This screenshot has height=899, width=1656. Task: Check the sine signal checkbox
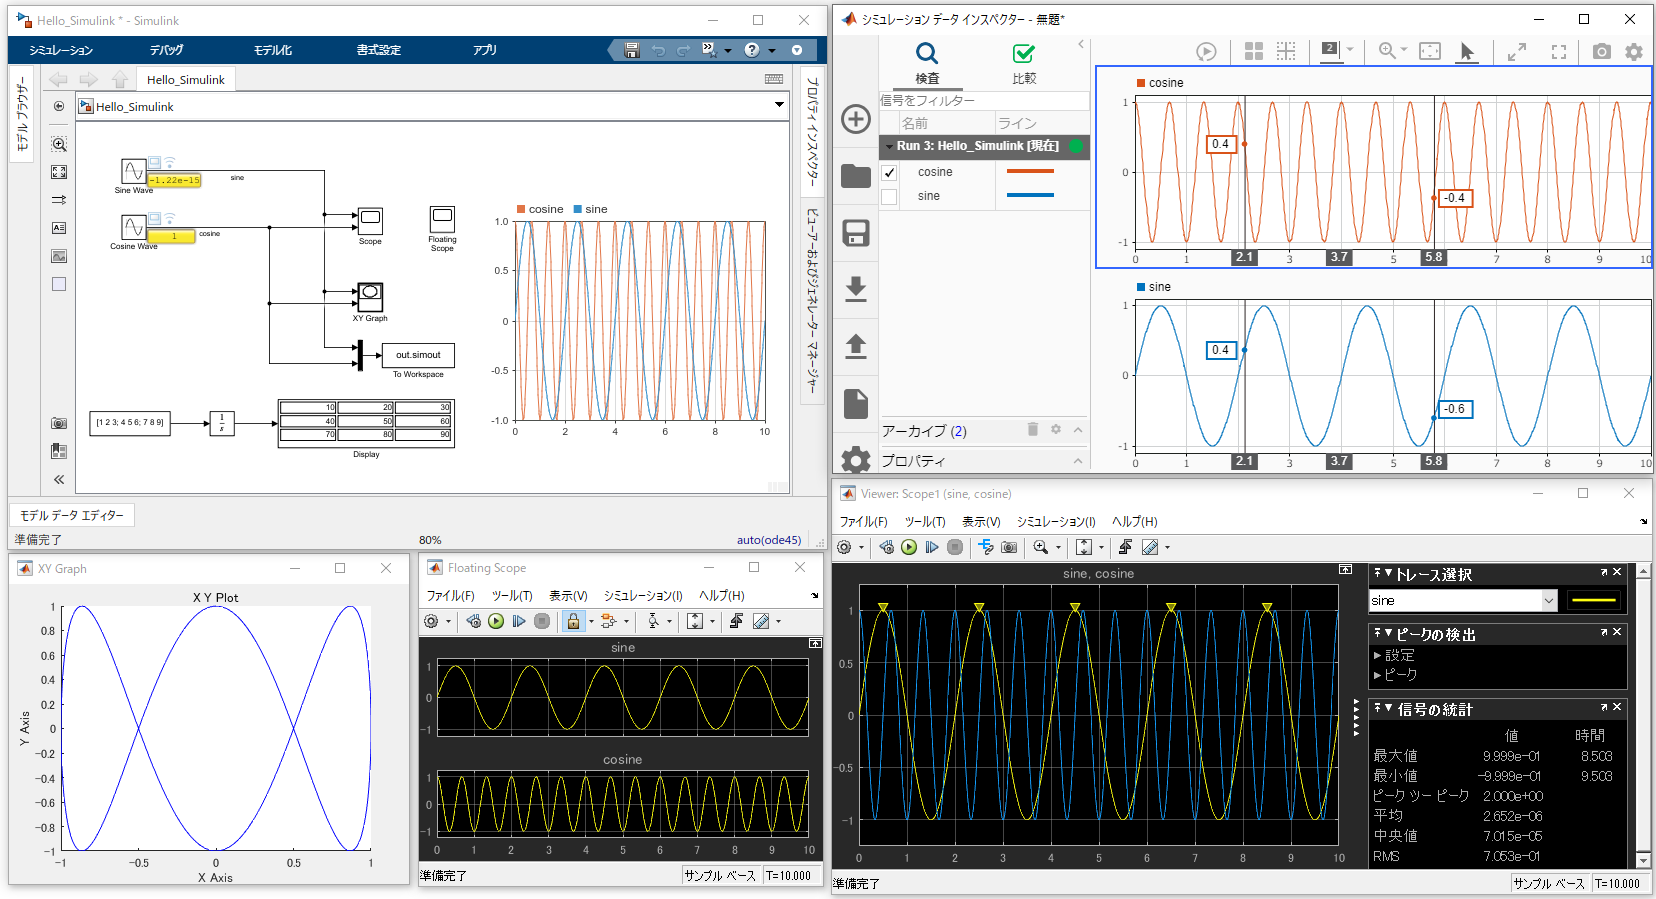(889, 197)
